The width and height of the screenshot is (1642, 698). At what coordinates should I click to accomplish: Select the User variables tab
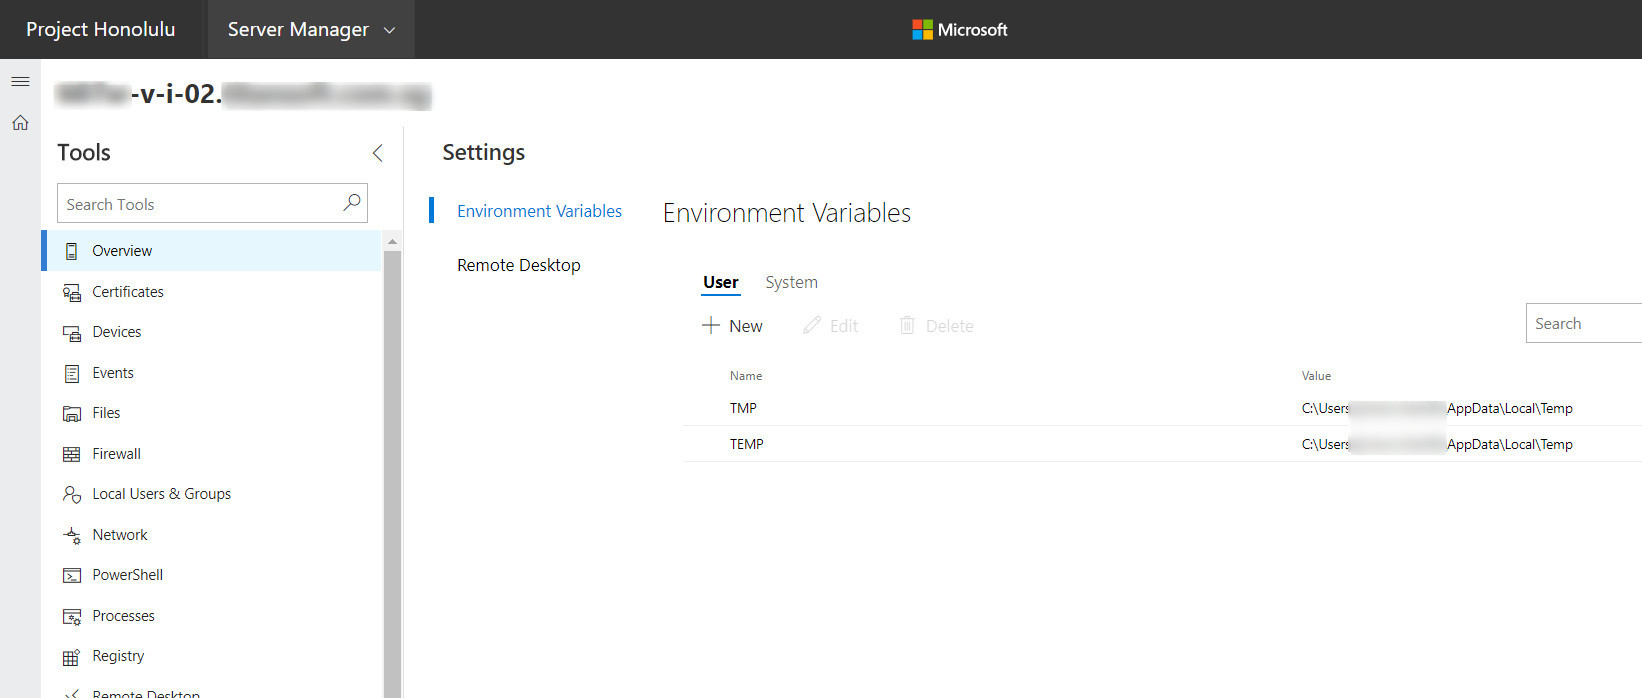720,283
